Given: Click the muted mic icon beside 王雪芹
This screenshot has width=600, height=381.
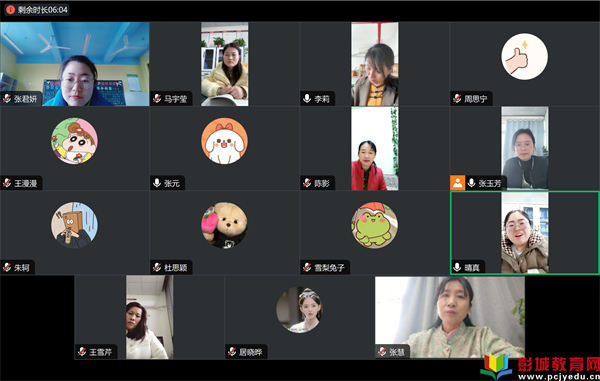Looking at the screenshot, I should [82, 351].
